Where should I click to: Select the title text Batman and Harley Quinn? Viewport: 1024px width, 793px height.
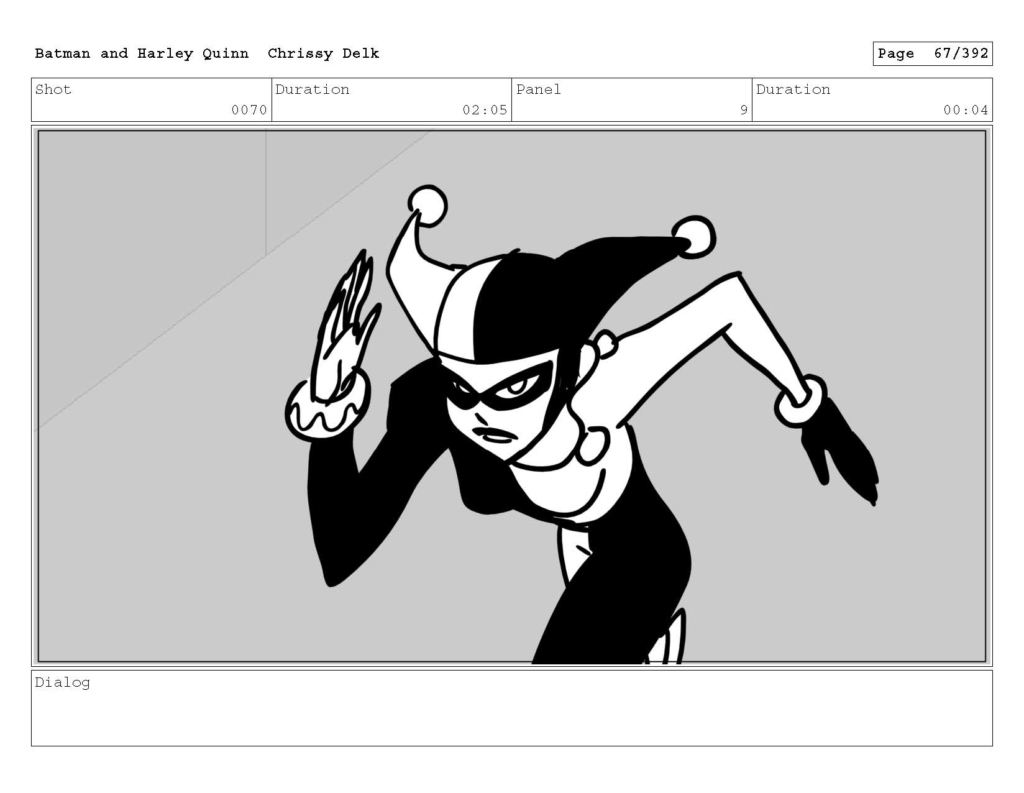pos(142,54)
